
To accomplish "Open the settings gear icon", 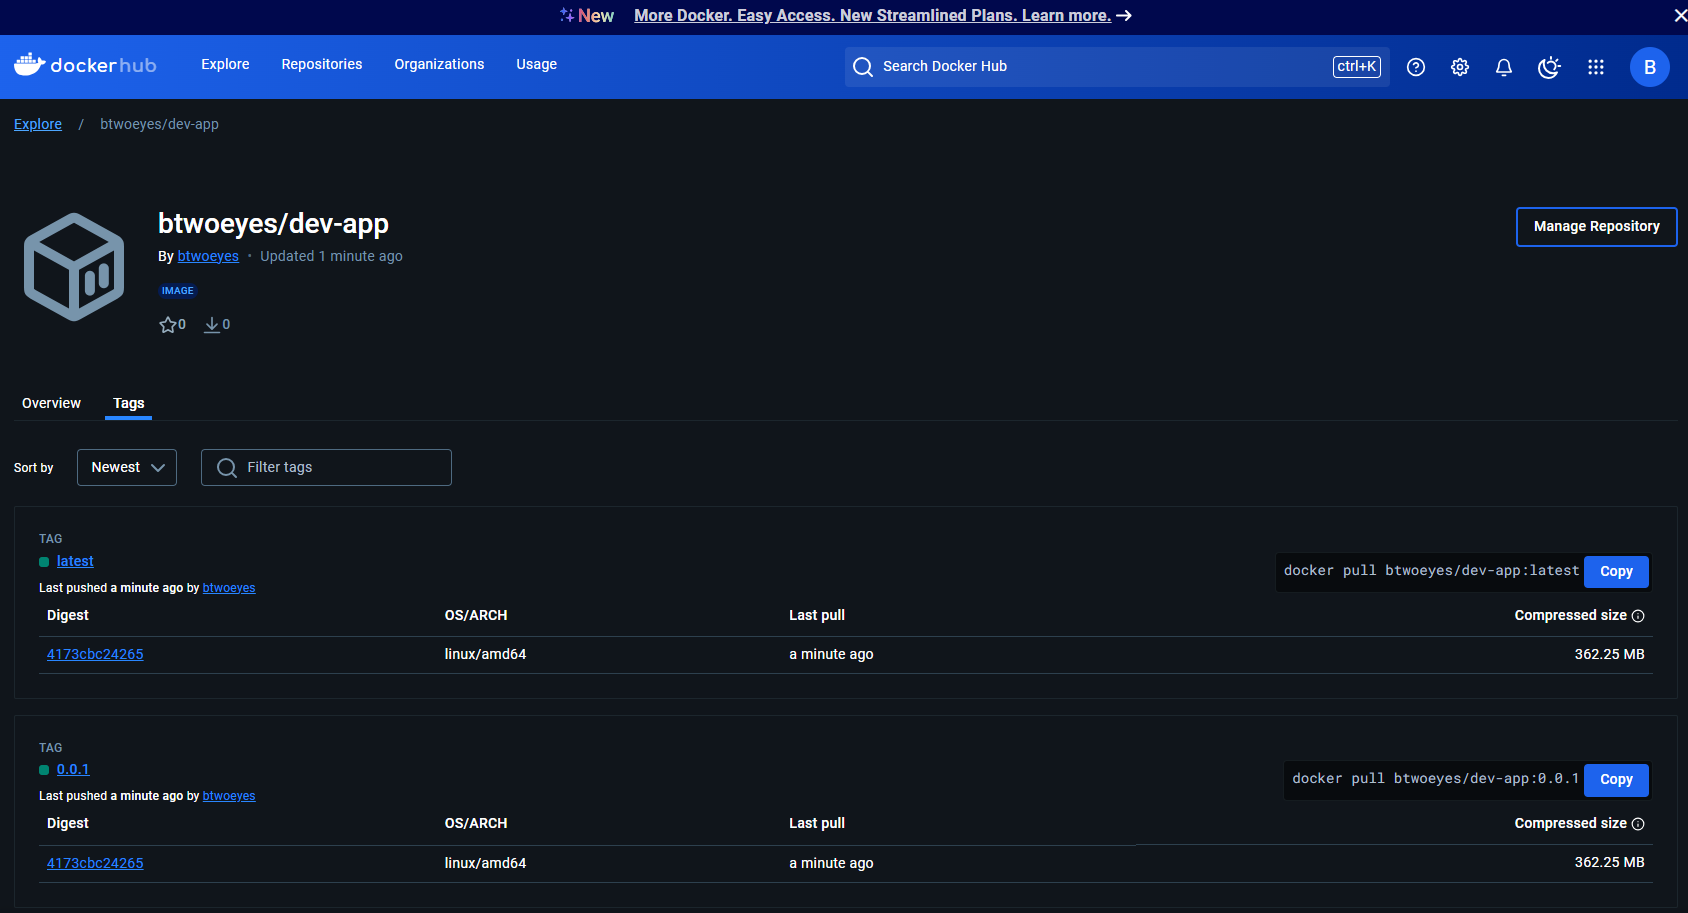I will click(x=1460, y=67).
